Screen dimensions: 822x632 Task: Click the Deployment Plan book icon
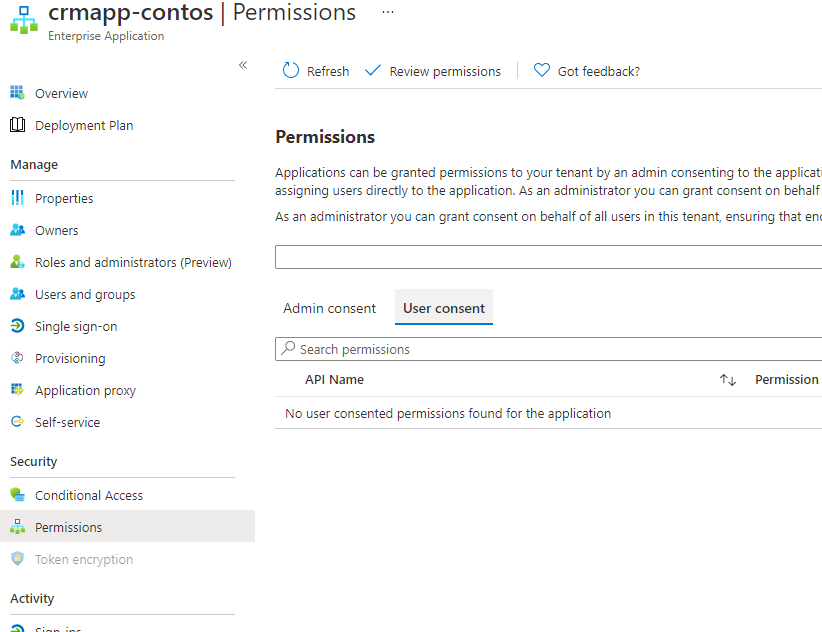pos(17,125)
